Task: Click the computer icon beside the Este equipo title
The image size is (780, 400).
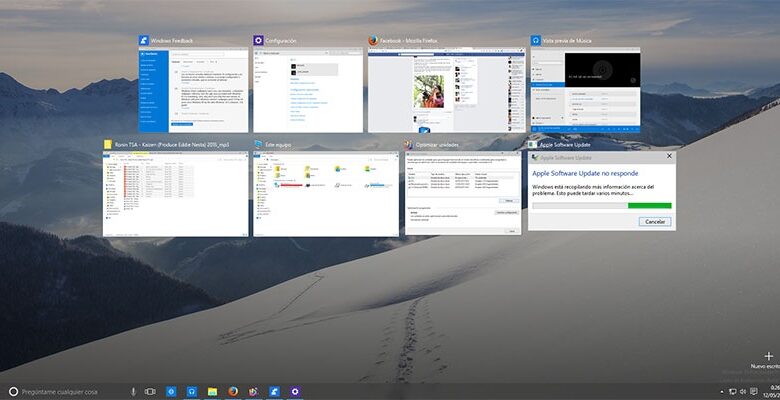Action: click(258, 144)
